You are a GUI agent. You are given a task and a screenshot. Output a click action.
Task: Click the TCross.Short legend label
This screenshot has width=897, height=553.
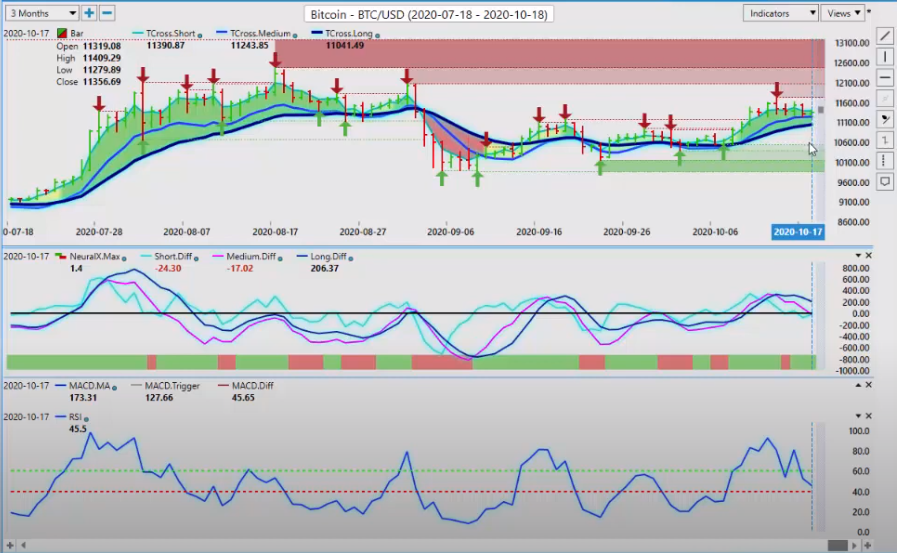[x=170, y=33]
